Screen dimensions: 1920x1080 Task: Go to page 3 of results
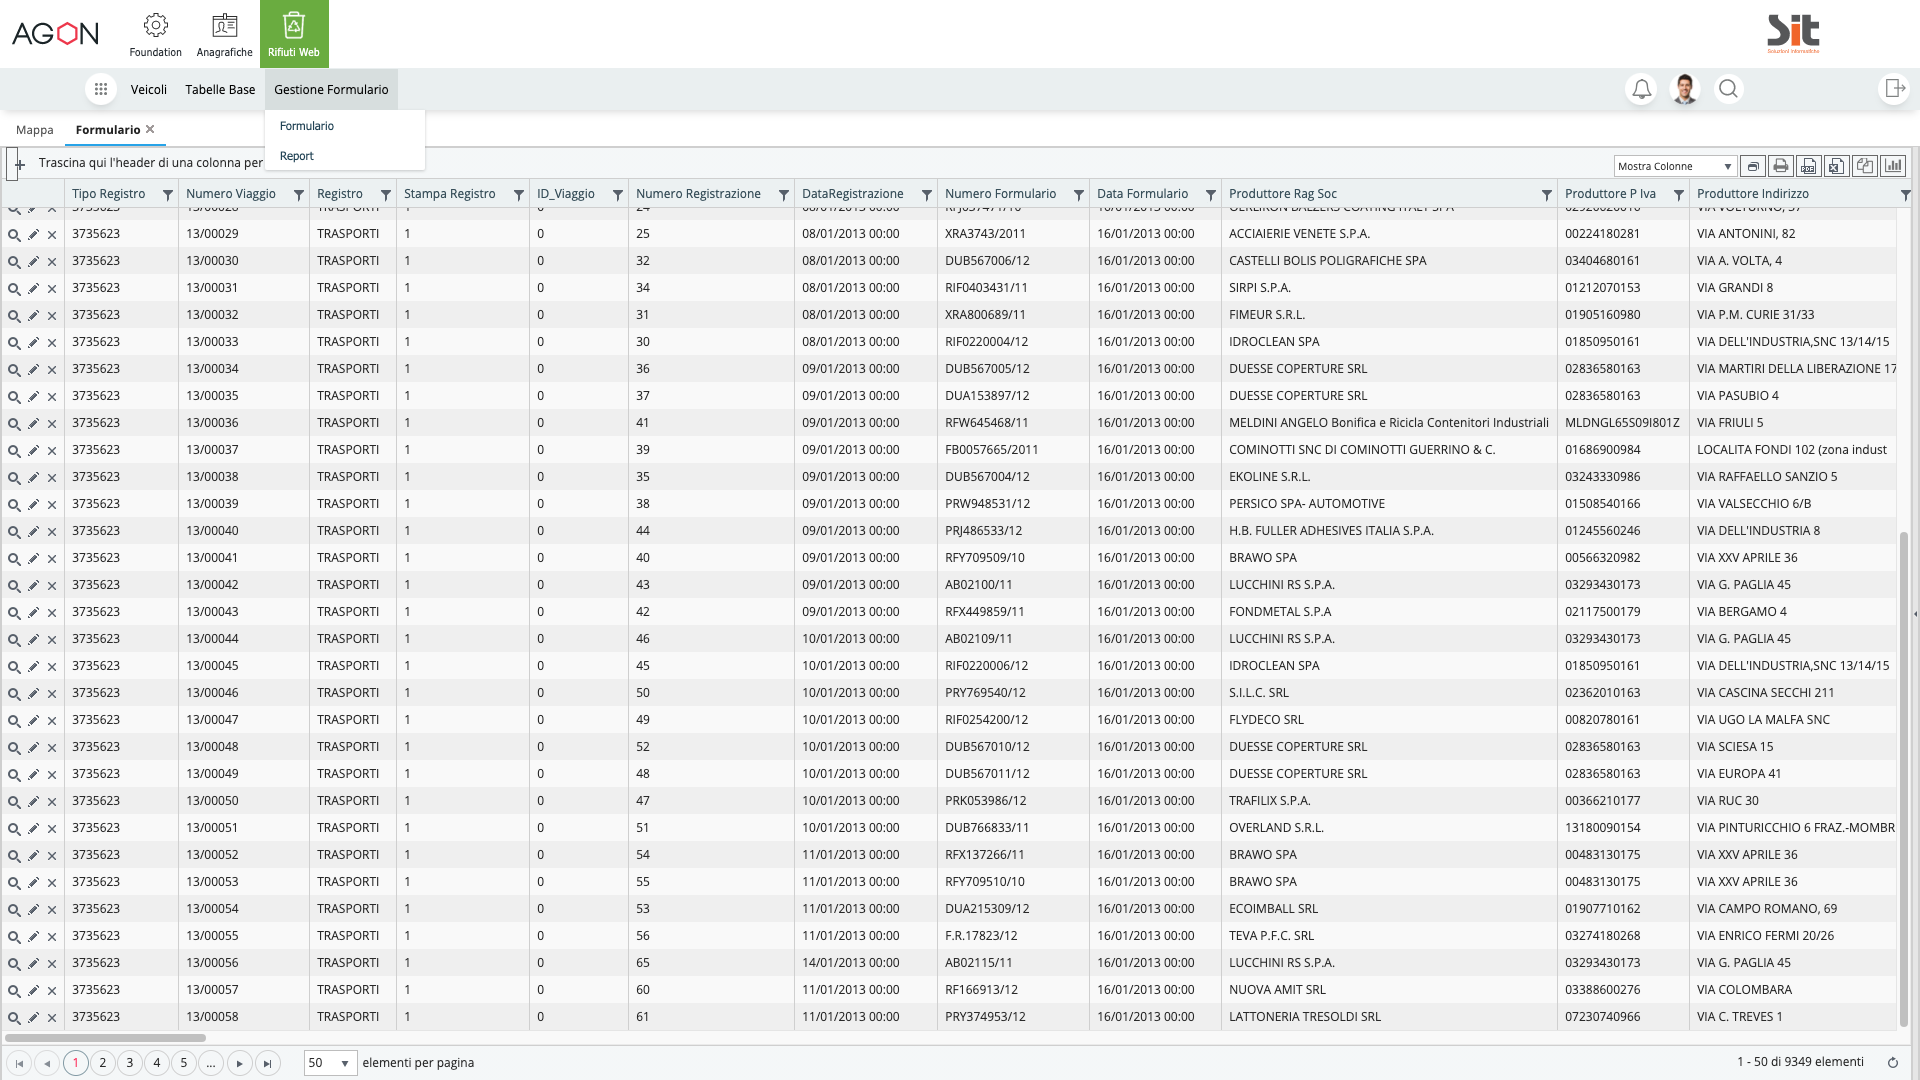[129, 1063]
